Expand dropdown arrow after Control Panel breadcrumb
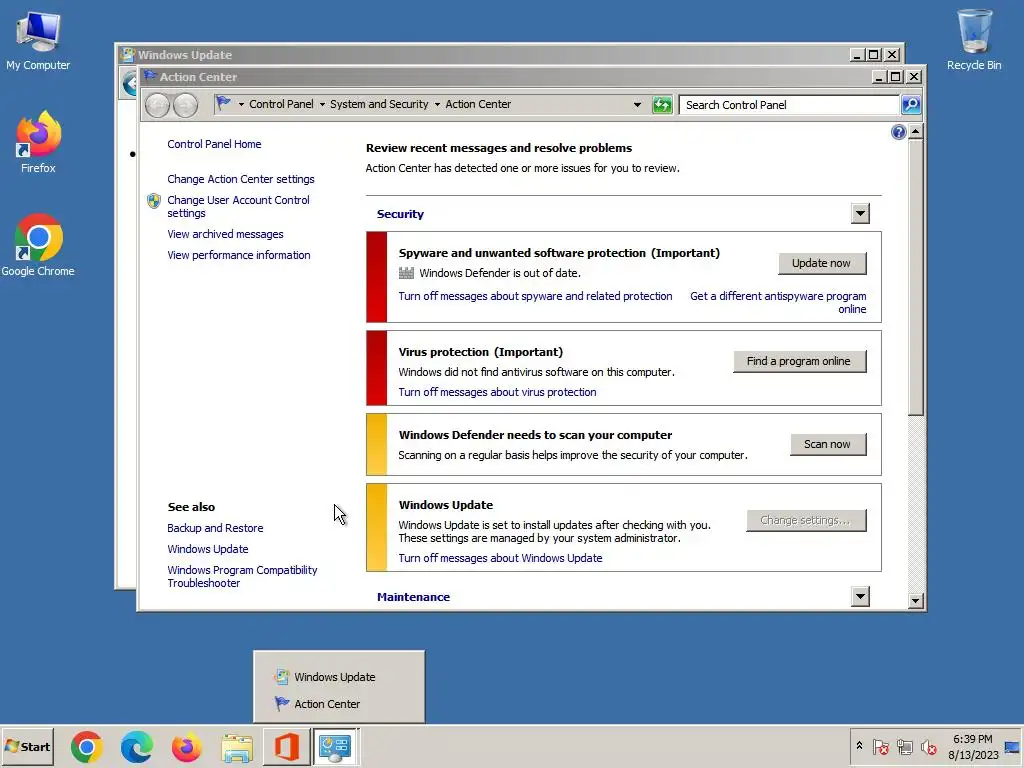This screenshot has height=768, width=1024. (322, 104)
